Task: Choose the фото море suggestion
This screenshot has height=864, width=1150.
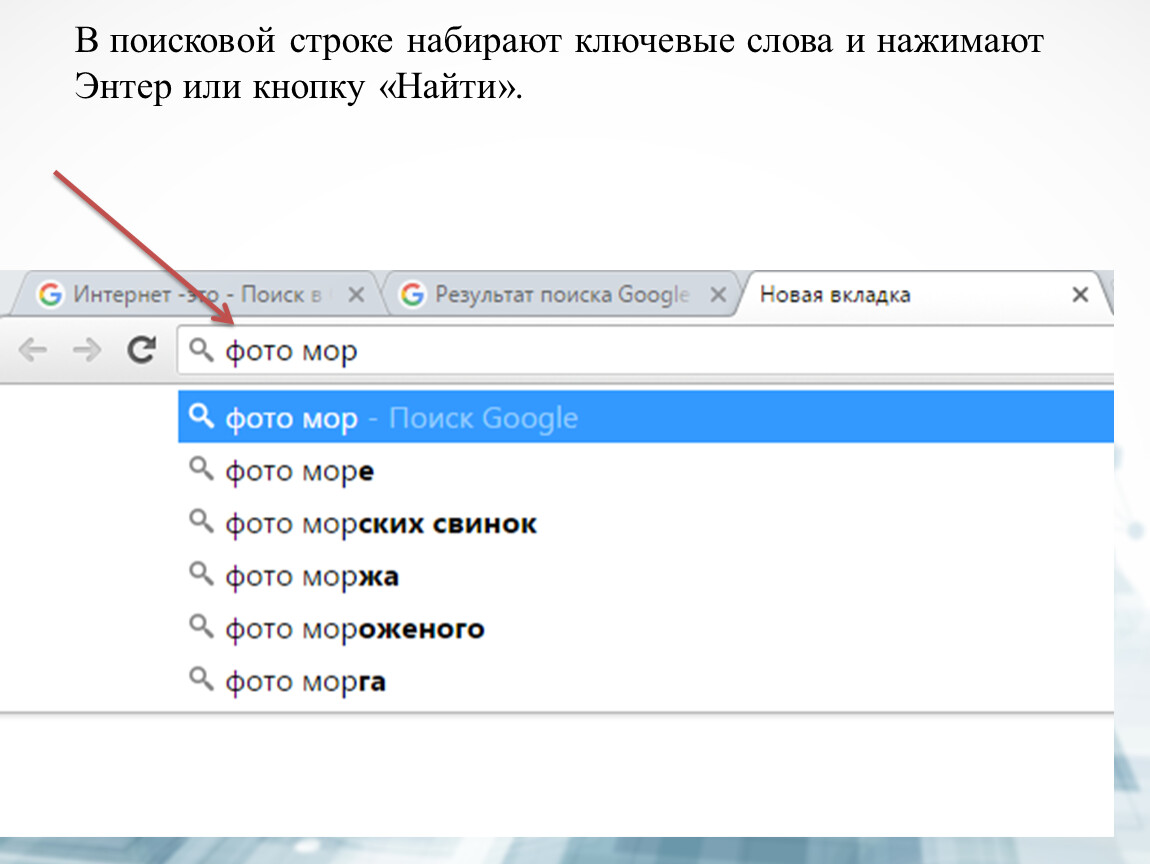Action: click(x=645, y=470)
